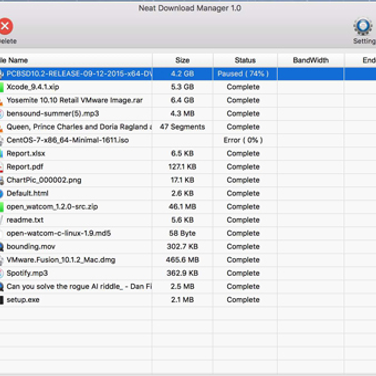The image size is (376, 376).
Task: Click the VMware.Fusion dmg disk icon
Action: pos(2,260)
